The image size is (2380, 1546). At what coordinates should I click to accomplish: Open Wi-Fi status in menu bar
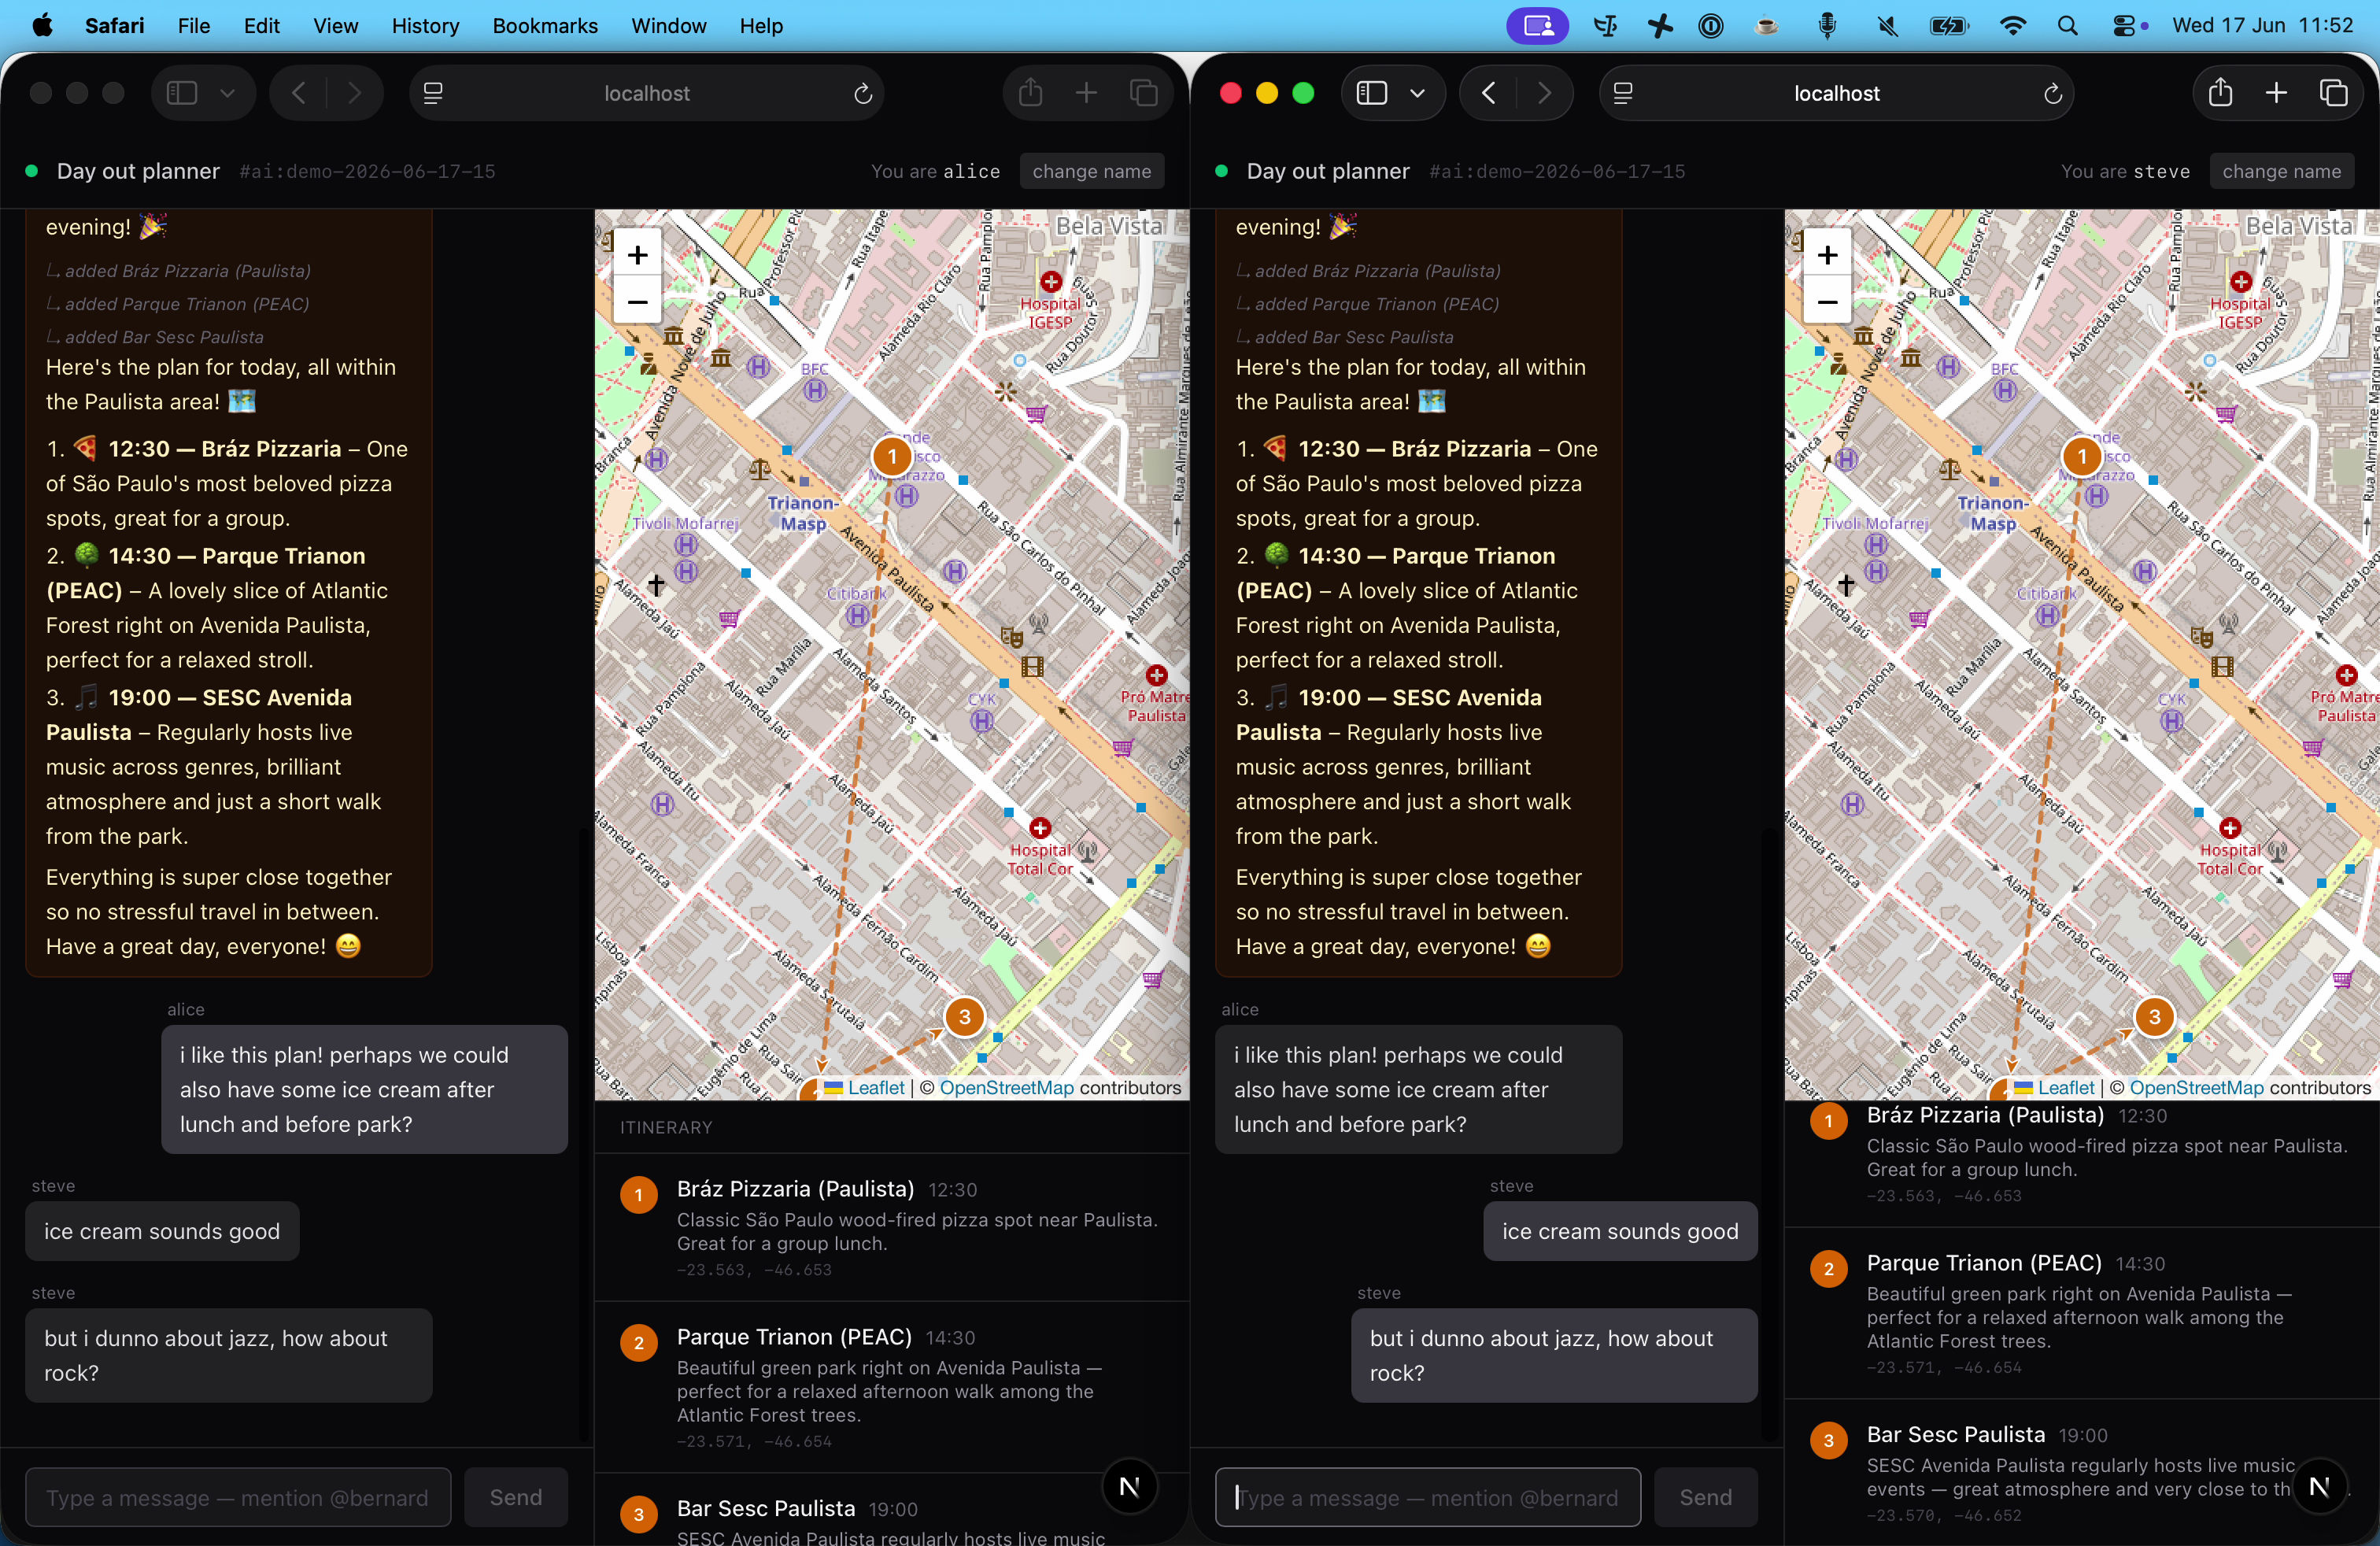tap(2012, 26)
